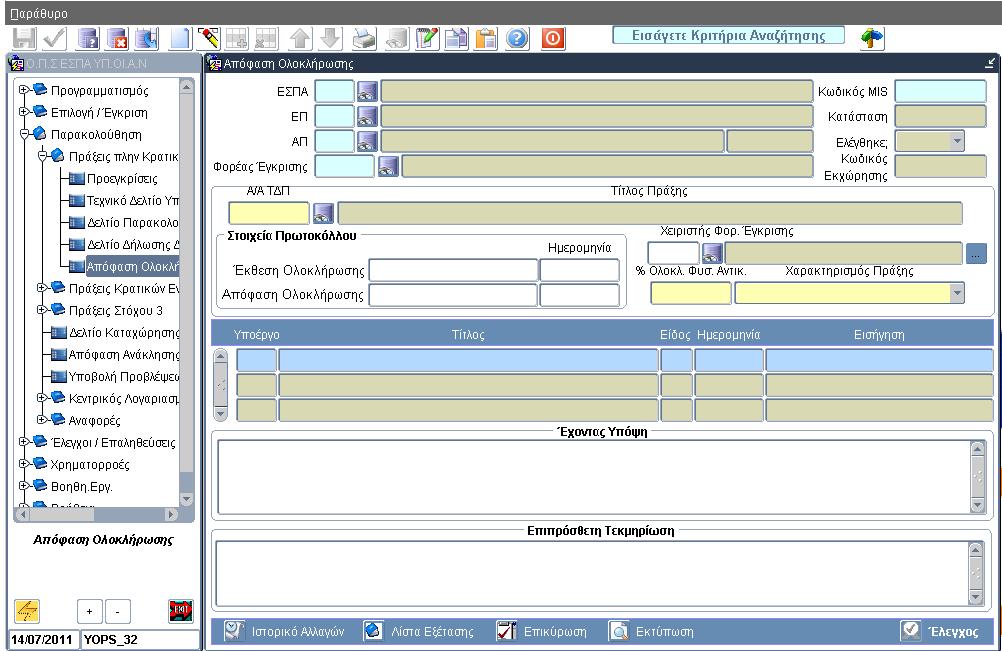Select Τεχνικό Δελτίο tree item

click(133, 201)
